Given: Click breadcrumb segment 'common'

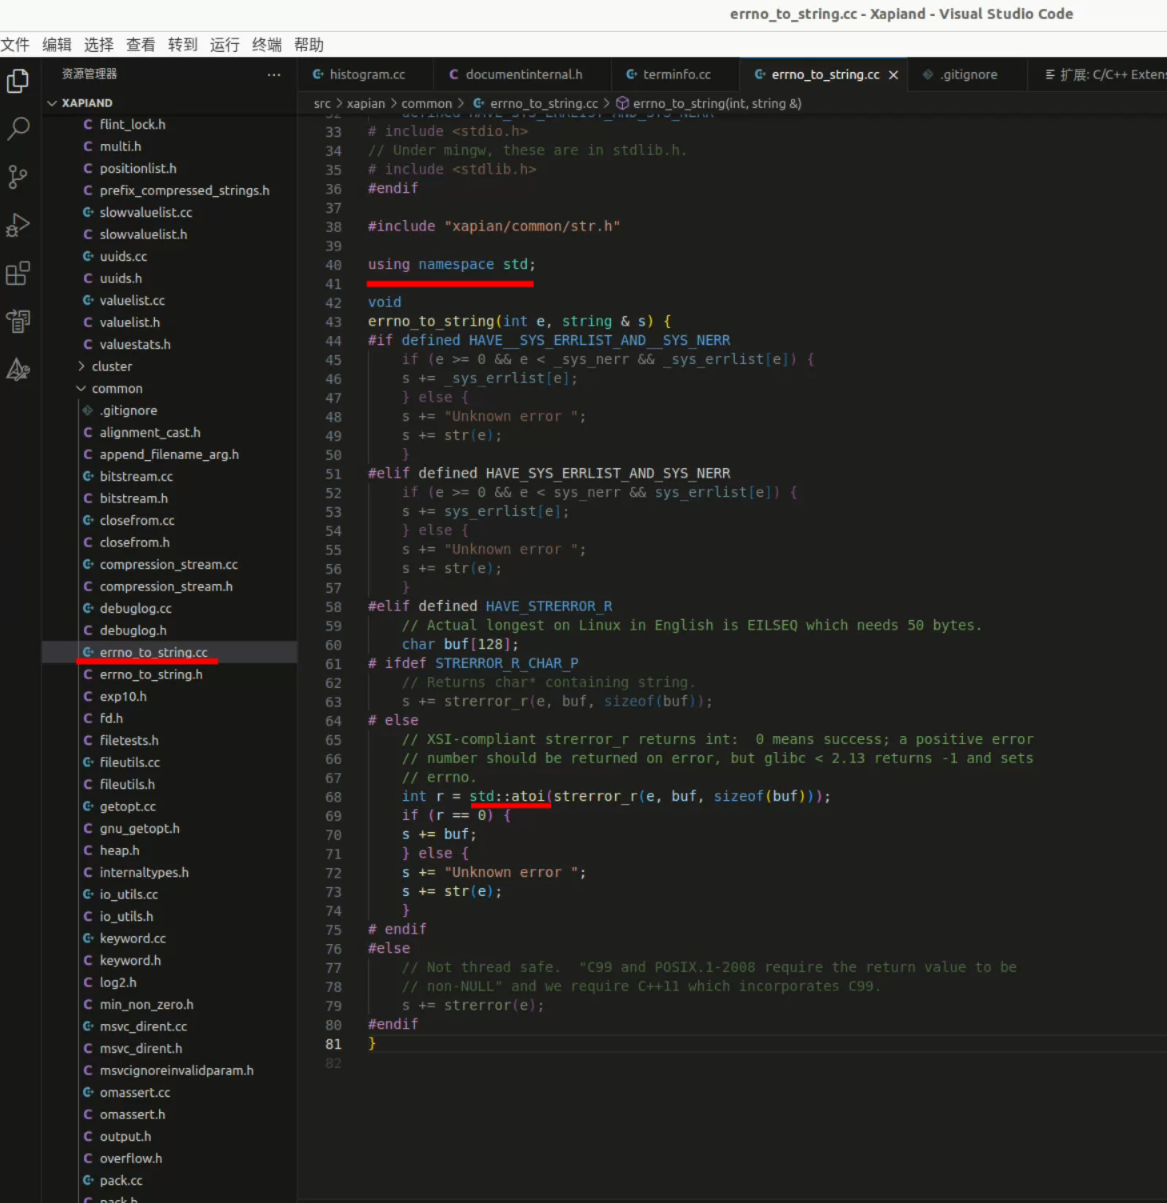Looking at the screenshot, I should click(427, 104).
